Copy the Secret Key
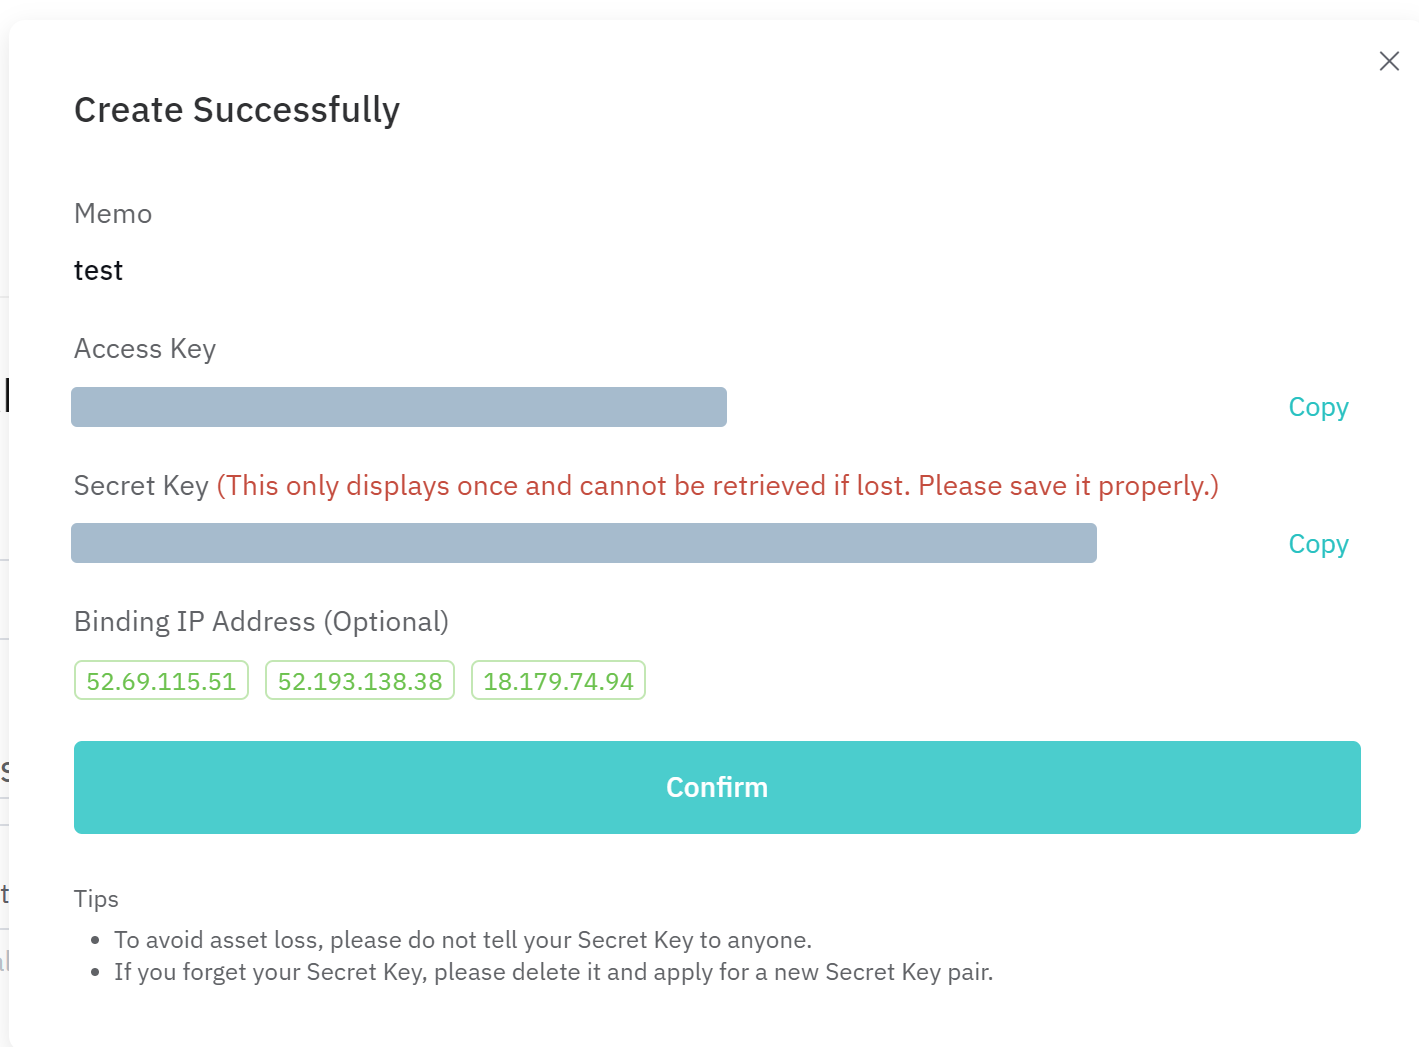This screenshot has width=1419, height=1047. click(x=1318, y=544)
